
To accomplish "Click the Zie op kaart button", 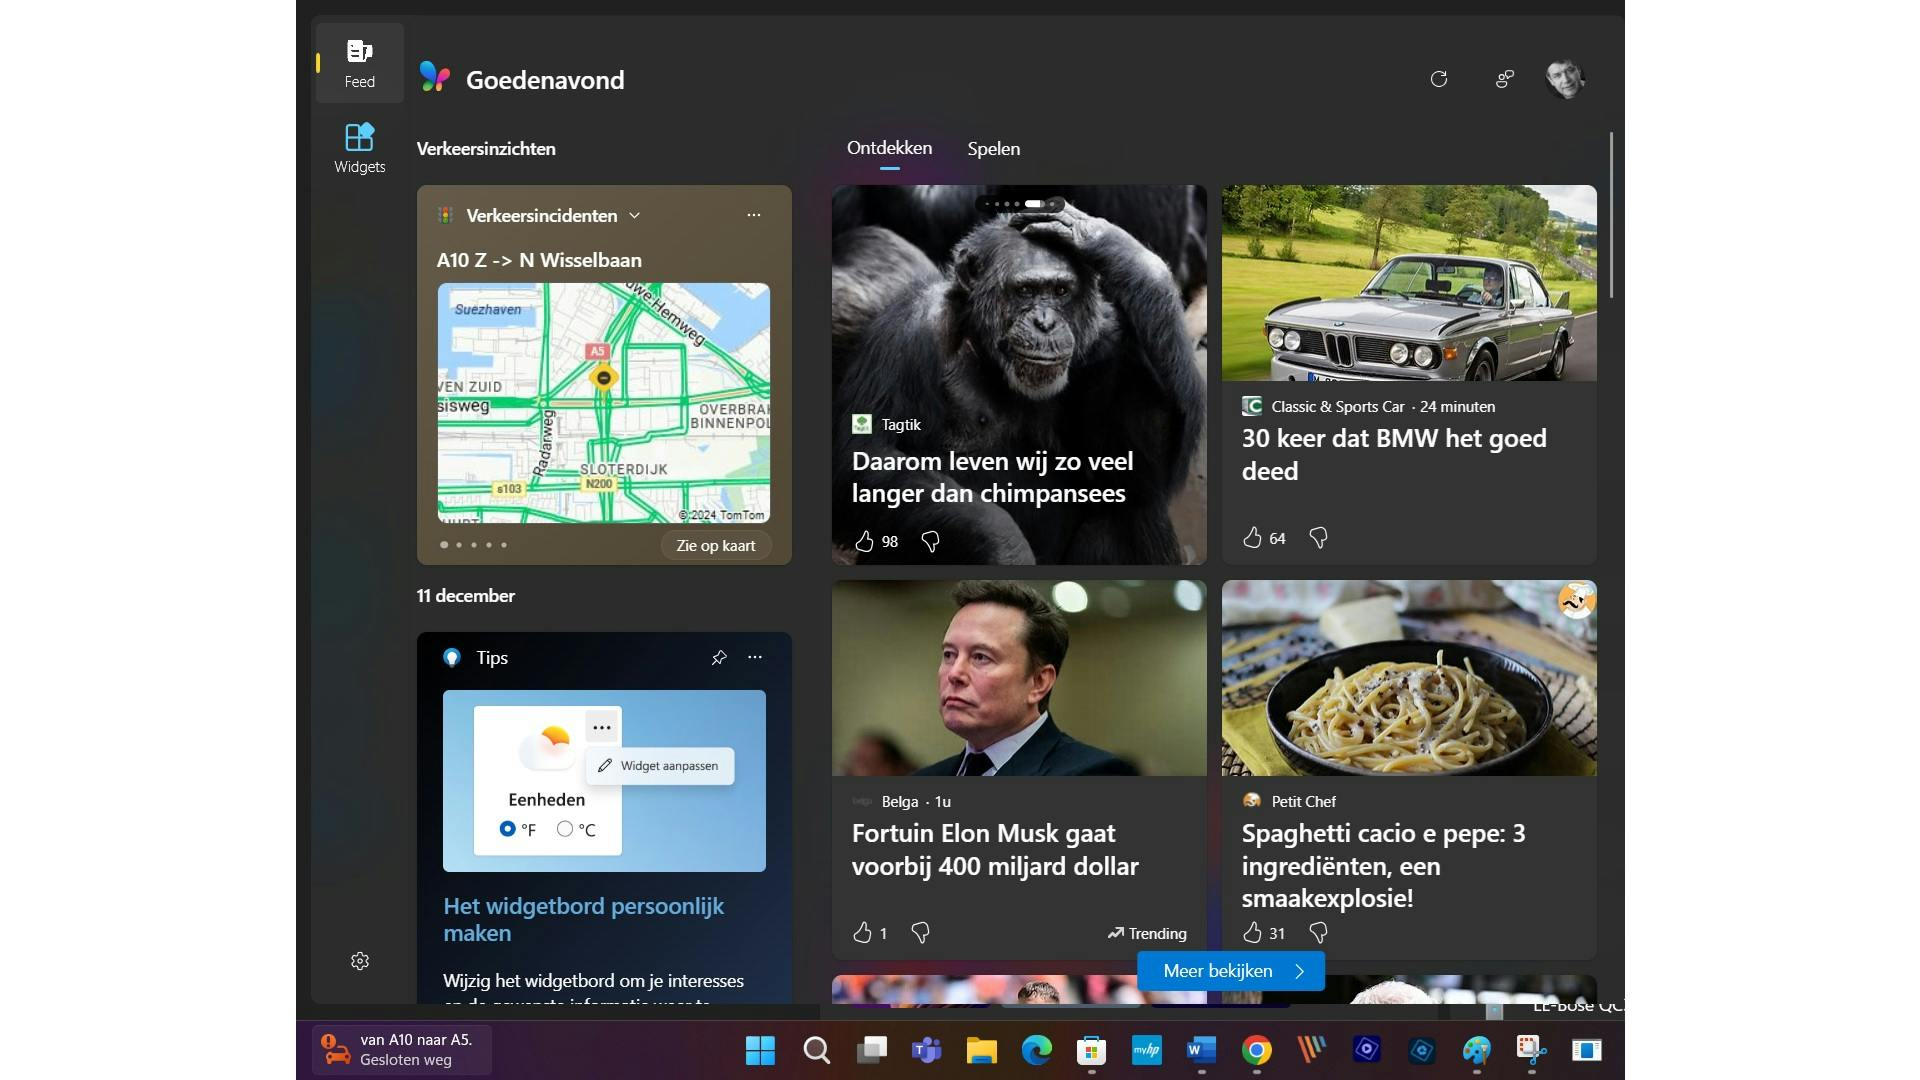I will tap(715, 545).
